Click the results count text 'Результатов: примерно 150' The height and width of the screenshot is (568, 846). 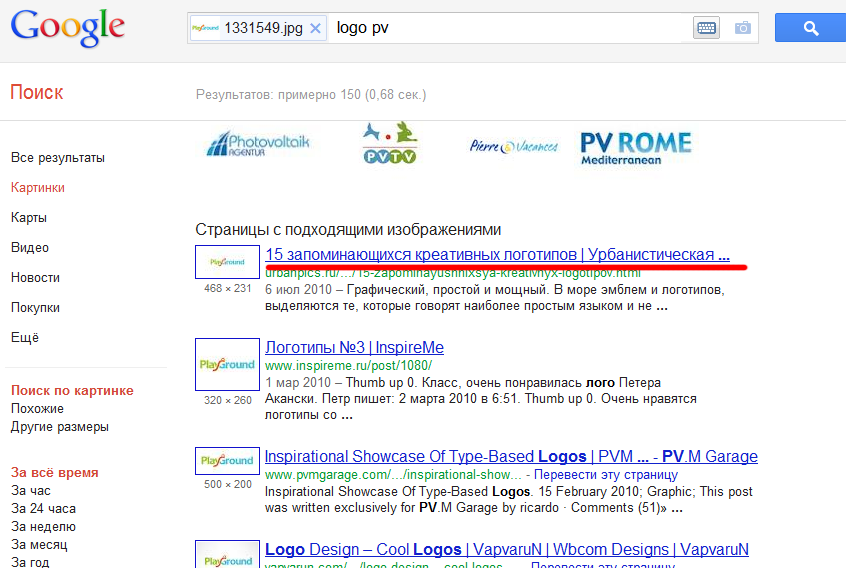click(311, 95)
